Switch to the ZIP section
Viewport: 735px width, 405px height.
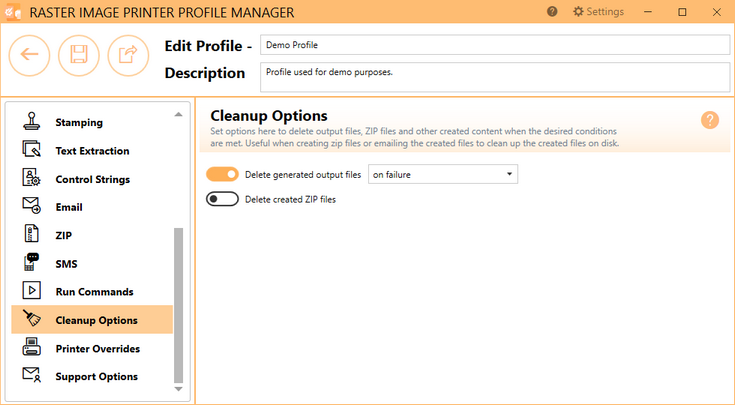click(92, 235)
